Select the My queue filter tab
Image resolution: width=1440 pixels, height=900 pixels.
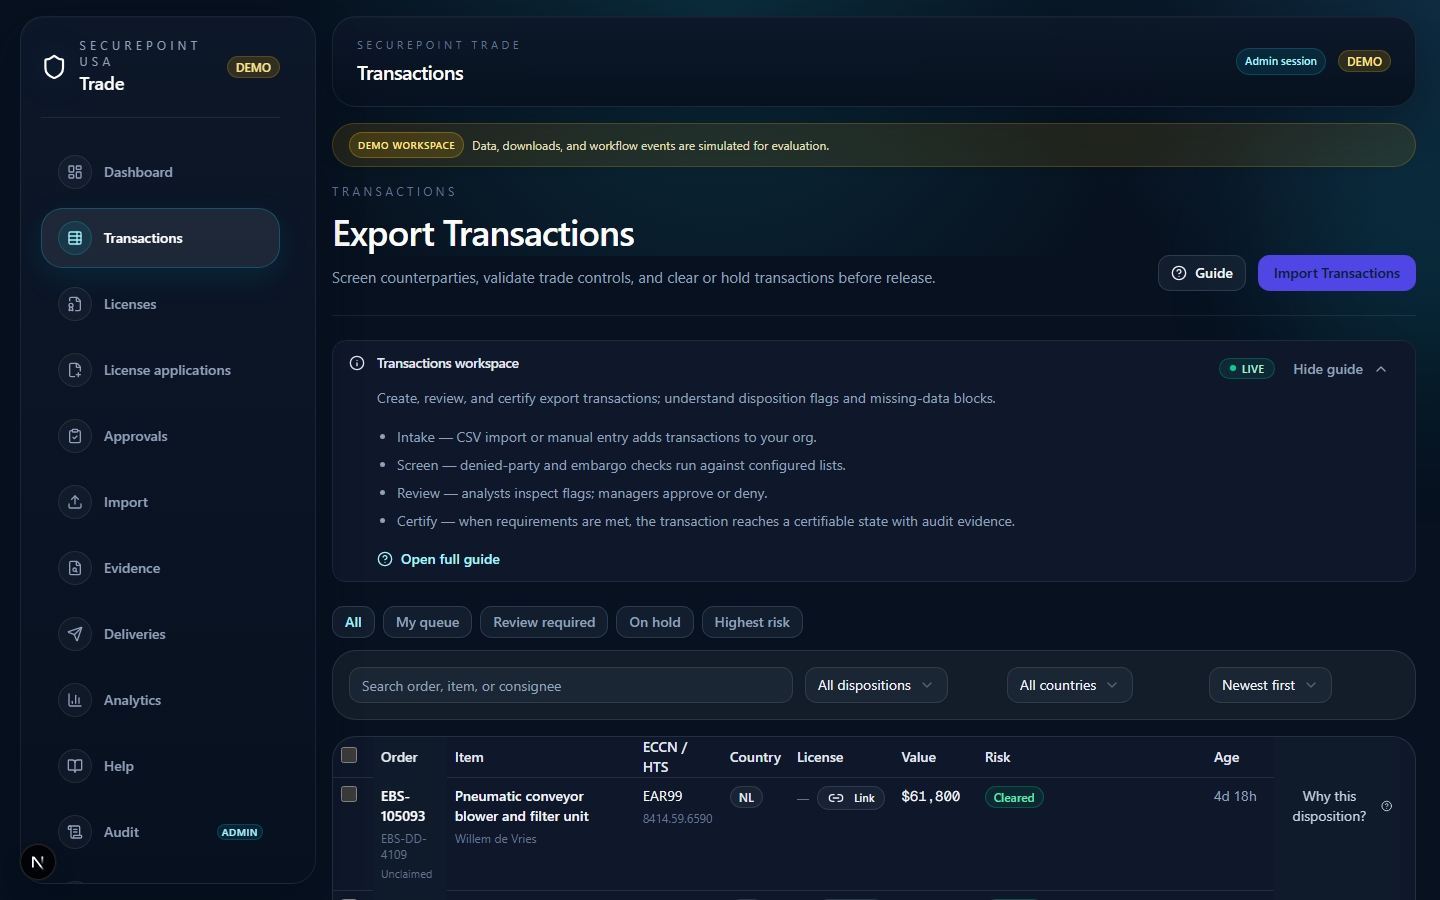[x=428, y=622]
